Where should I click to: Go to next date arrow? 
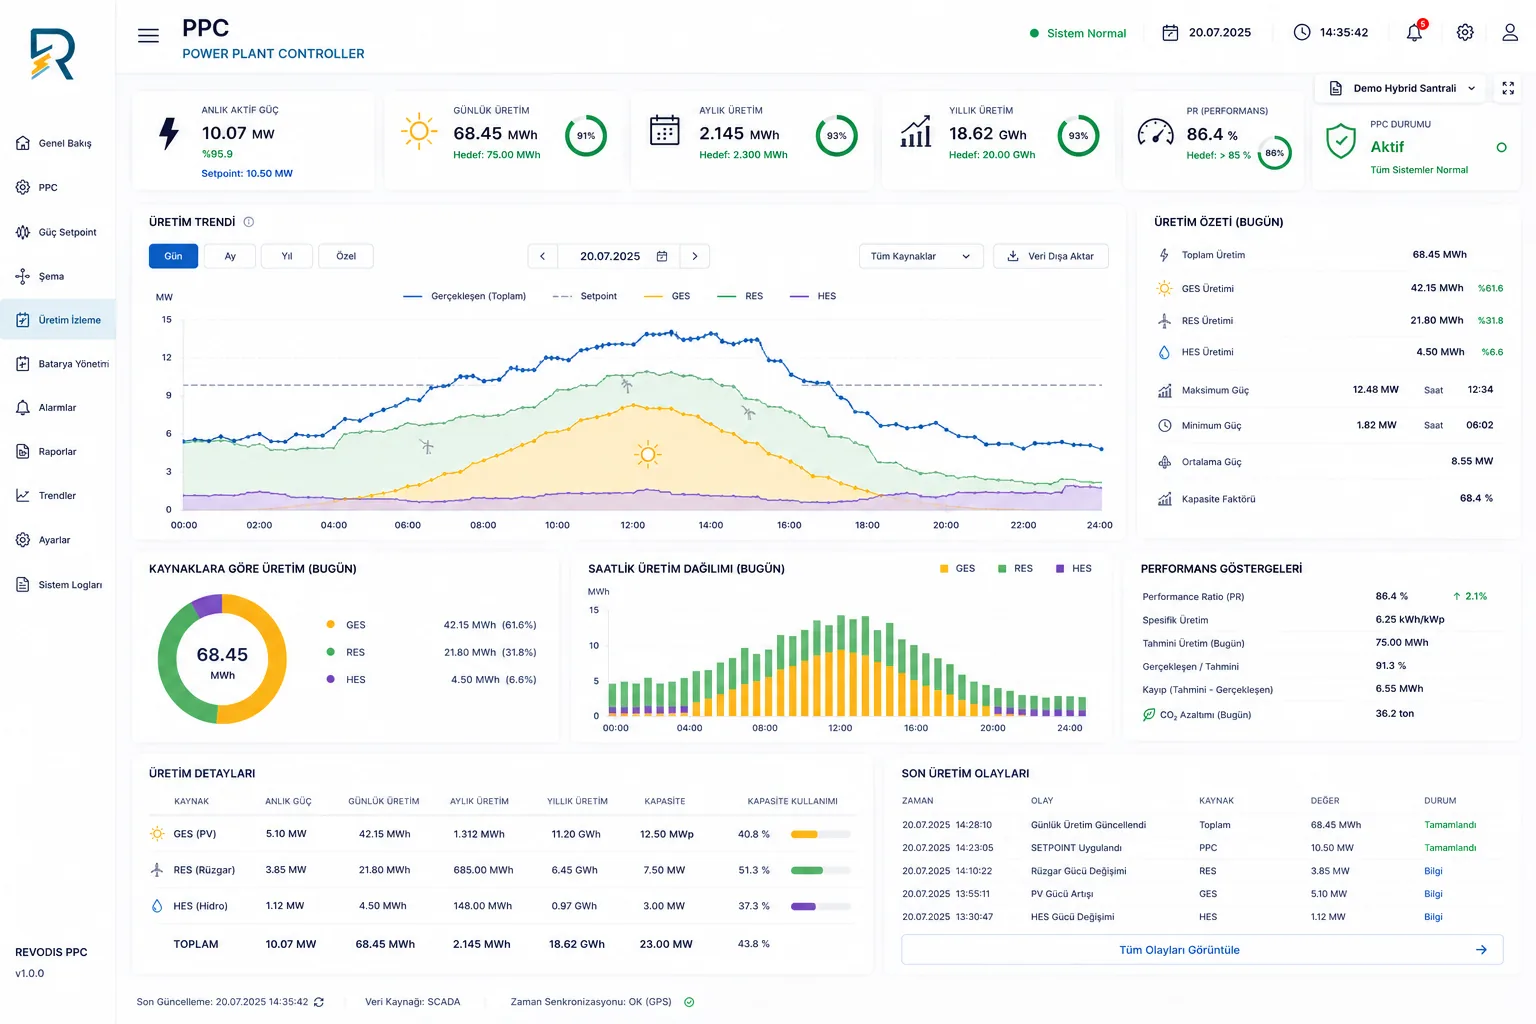695,256
